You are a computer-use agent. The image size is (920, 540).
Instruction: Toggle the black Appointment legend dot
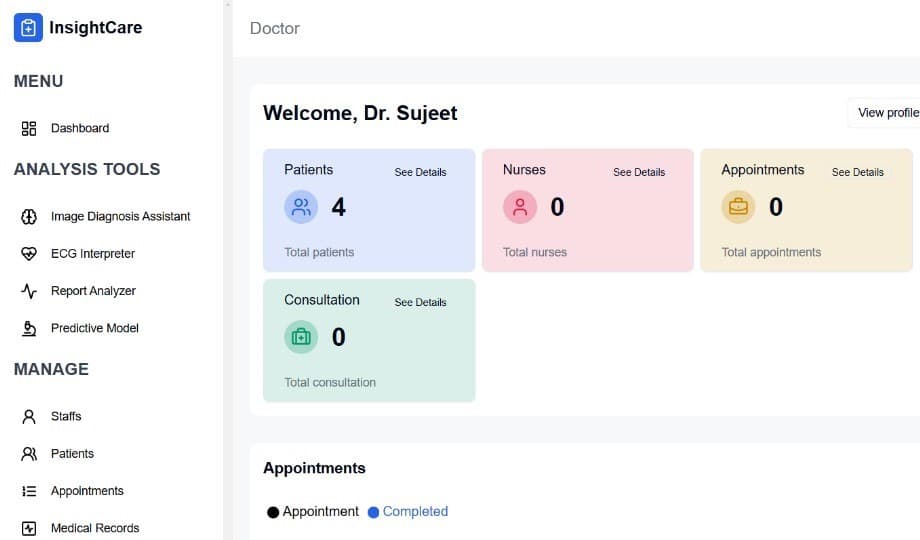(273, 512)
